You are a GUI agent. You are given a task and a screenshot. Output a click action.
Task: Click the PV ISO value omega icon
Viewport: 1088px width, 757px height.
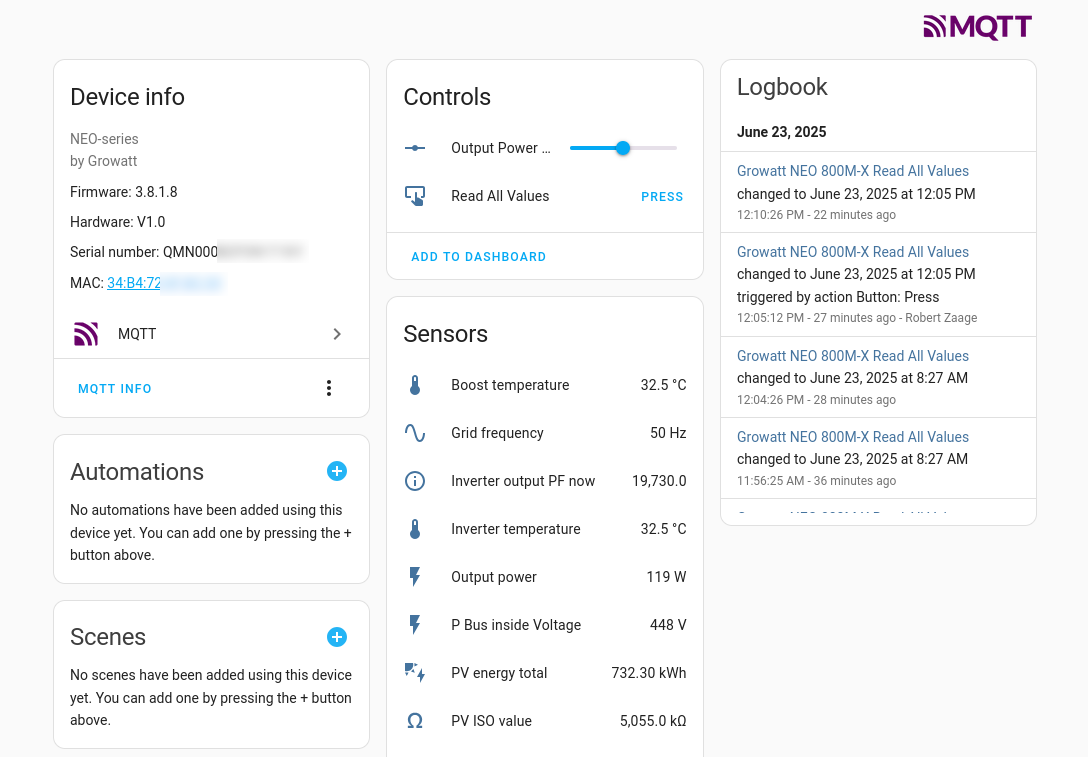click(415, 721)
